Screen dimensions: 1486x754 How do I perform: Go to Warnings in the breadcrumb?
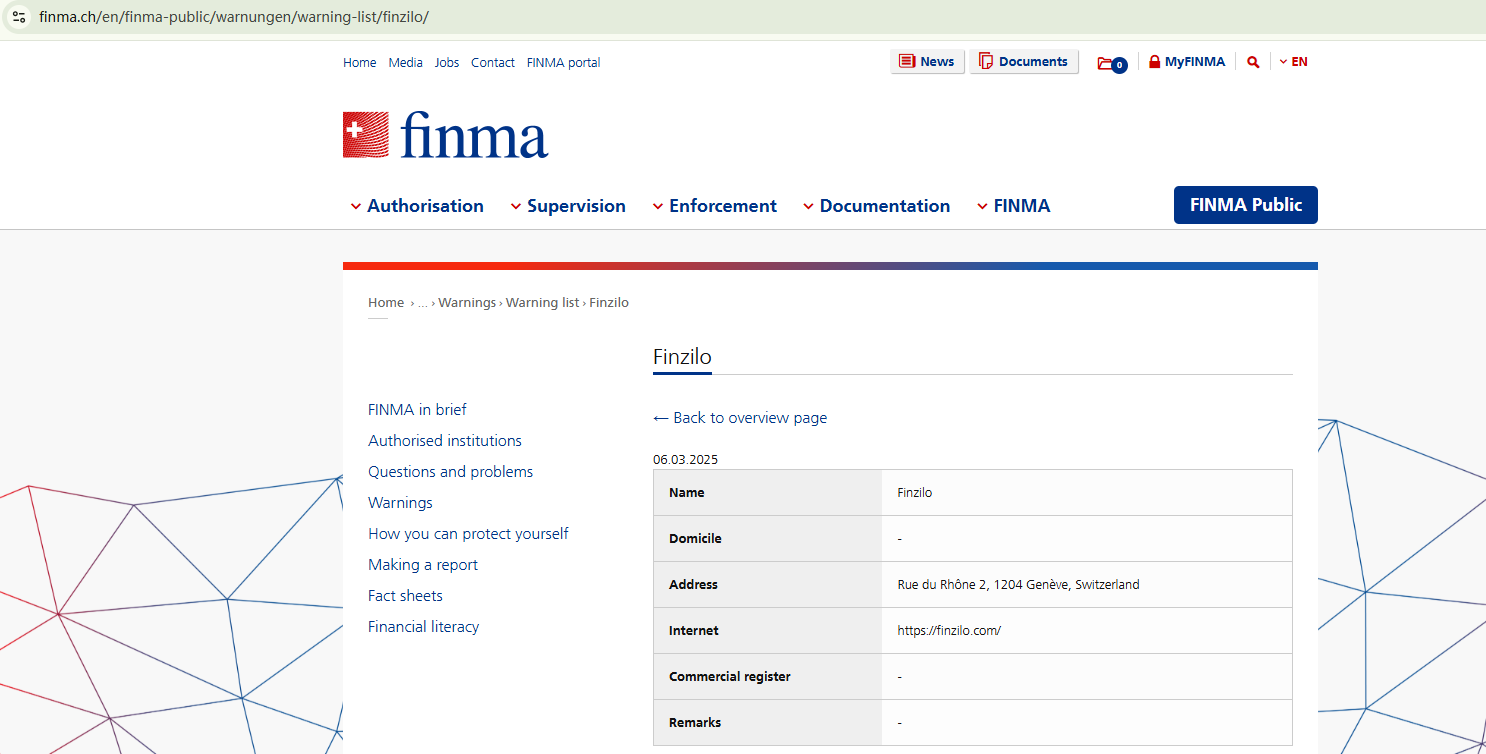(x=467, y=303)
